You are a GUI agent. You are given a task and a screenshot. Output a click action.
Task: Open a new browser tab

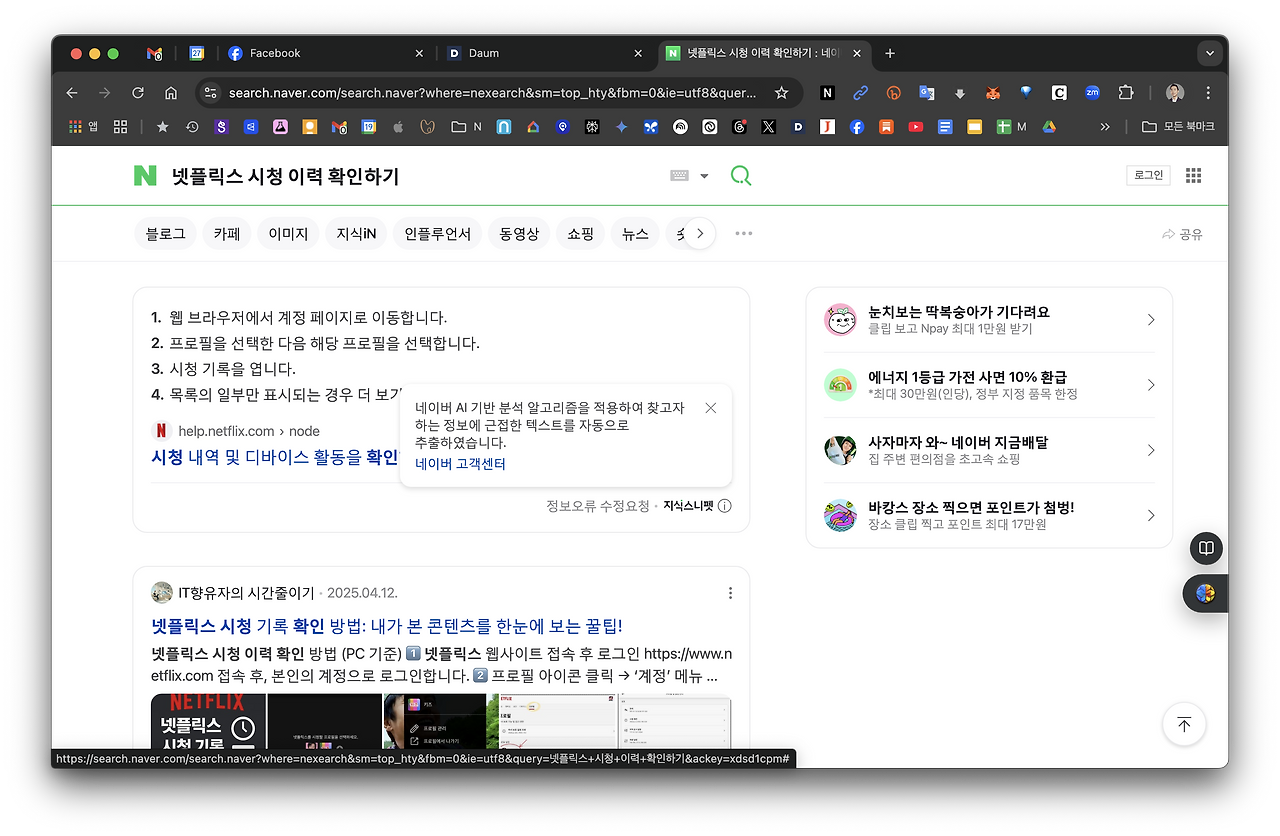890,53
